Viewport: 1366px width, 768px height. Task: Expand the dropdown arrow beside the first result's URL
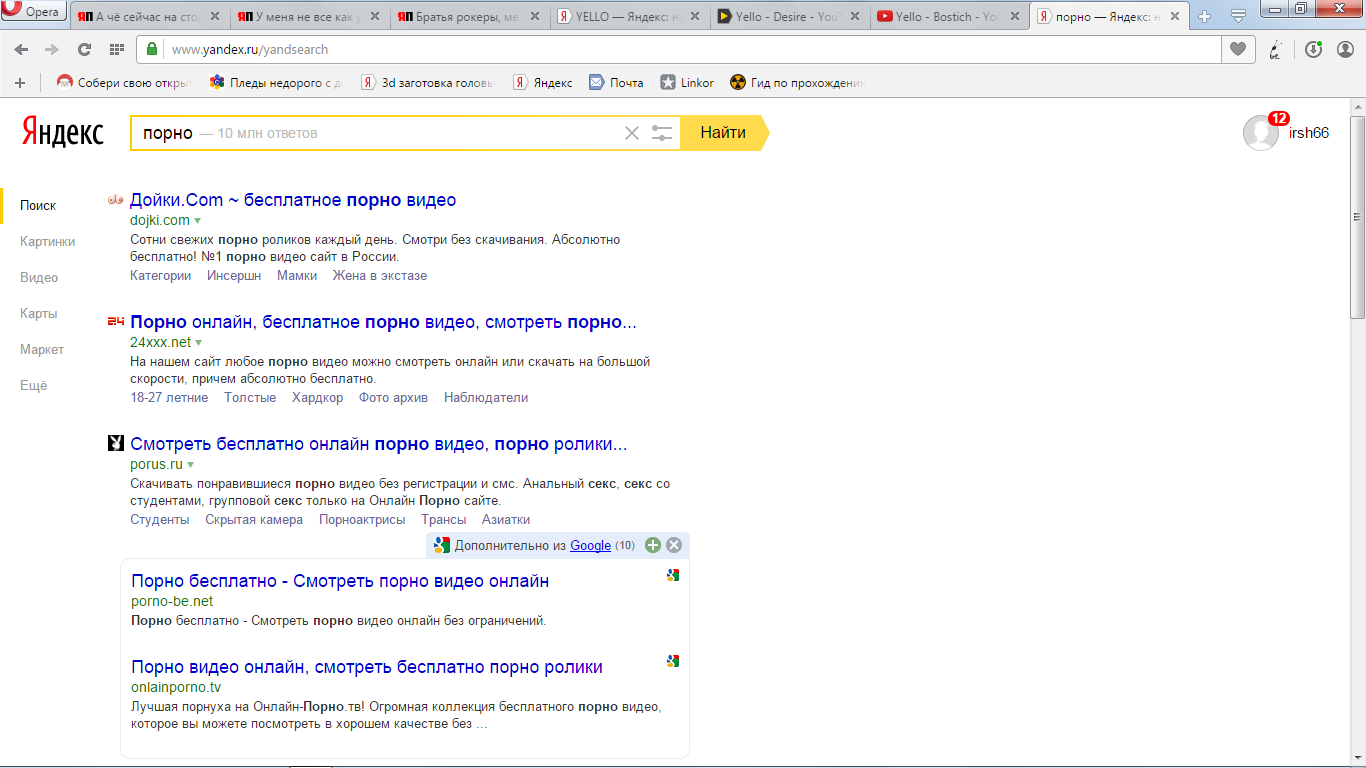(198, 220)
